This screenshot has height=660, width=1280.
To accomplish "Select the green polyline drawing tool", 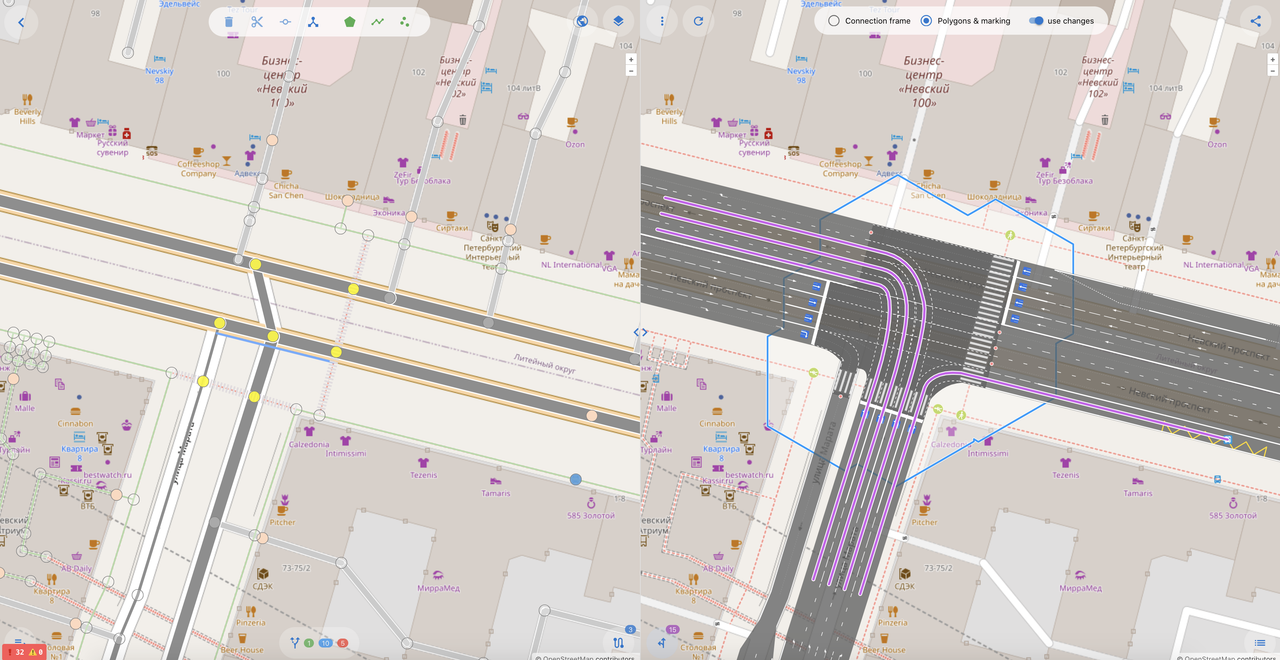I will pyautogui.click(x=377, y=21).
